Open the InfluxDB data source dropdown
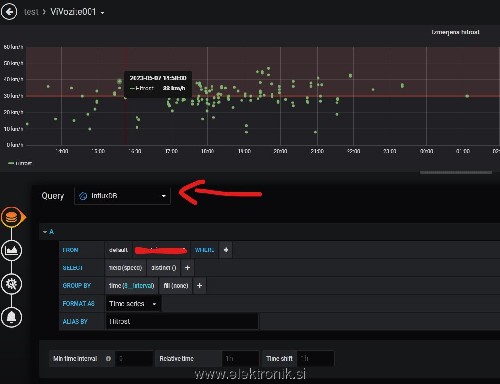500x384 pixels. coord(122,196)
